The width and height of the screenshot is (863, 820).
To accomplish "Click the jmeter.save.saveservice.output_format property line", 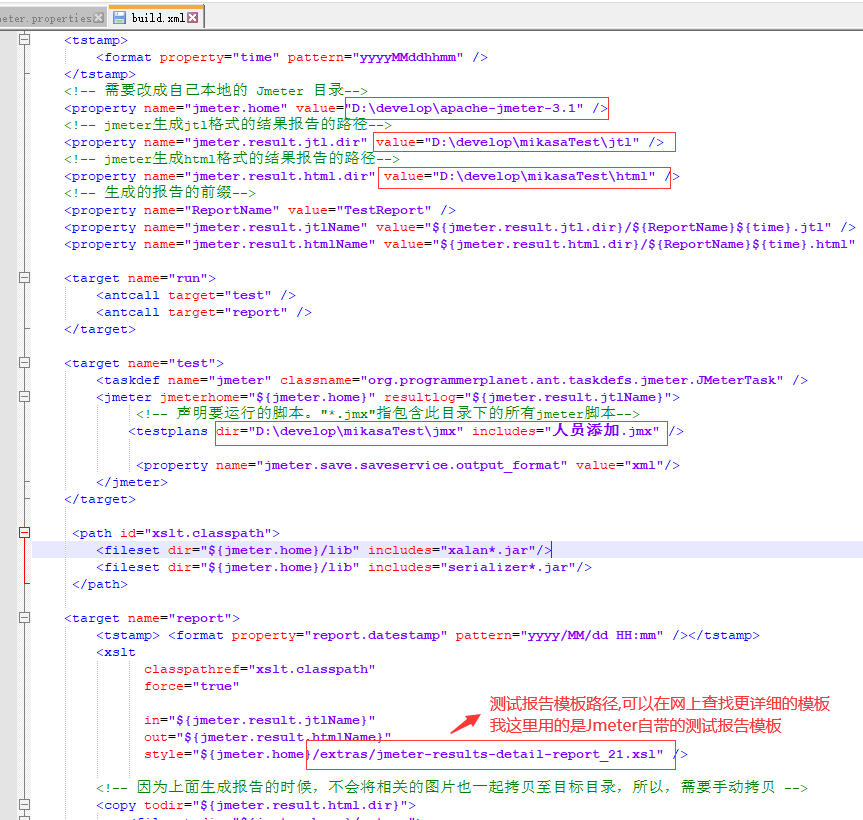I will 408,466.
